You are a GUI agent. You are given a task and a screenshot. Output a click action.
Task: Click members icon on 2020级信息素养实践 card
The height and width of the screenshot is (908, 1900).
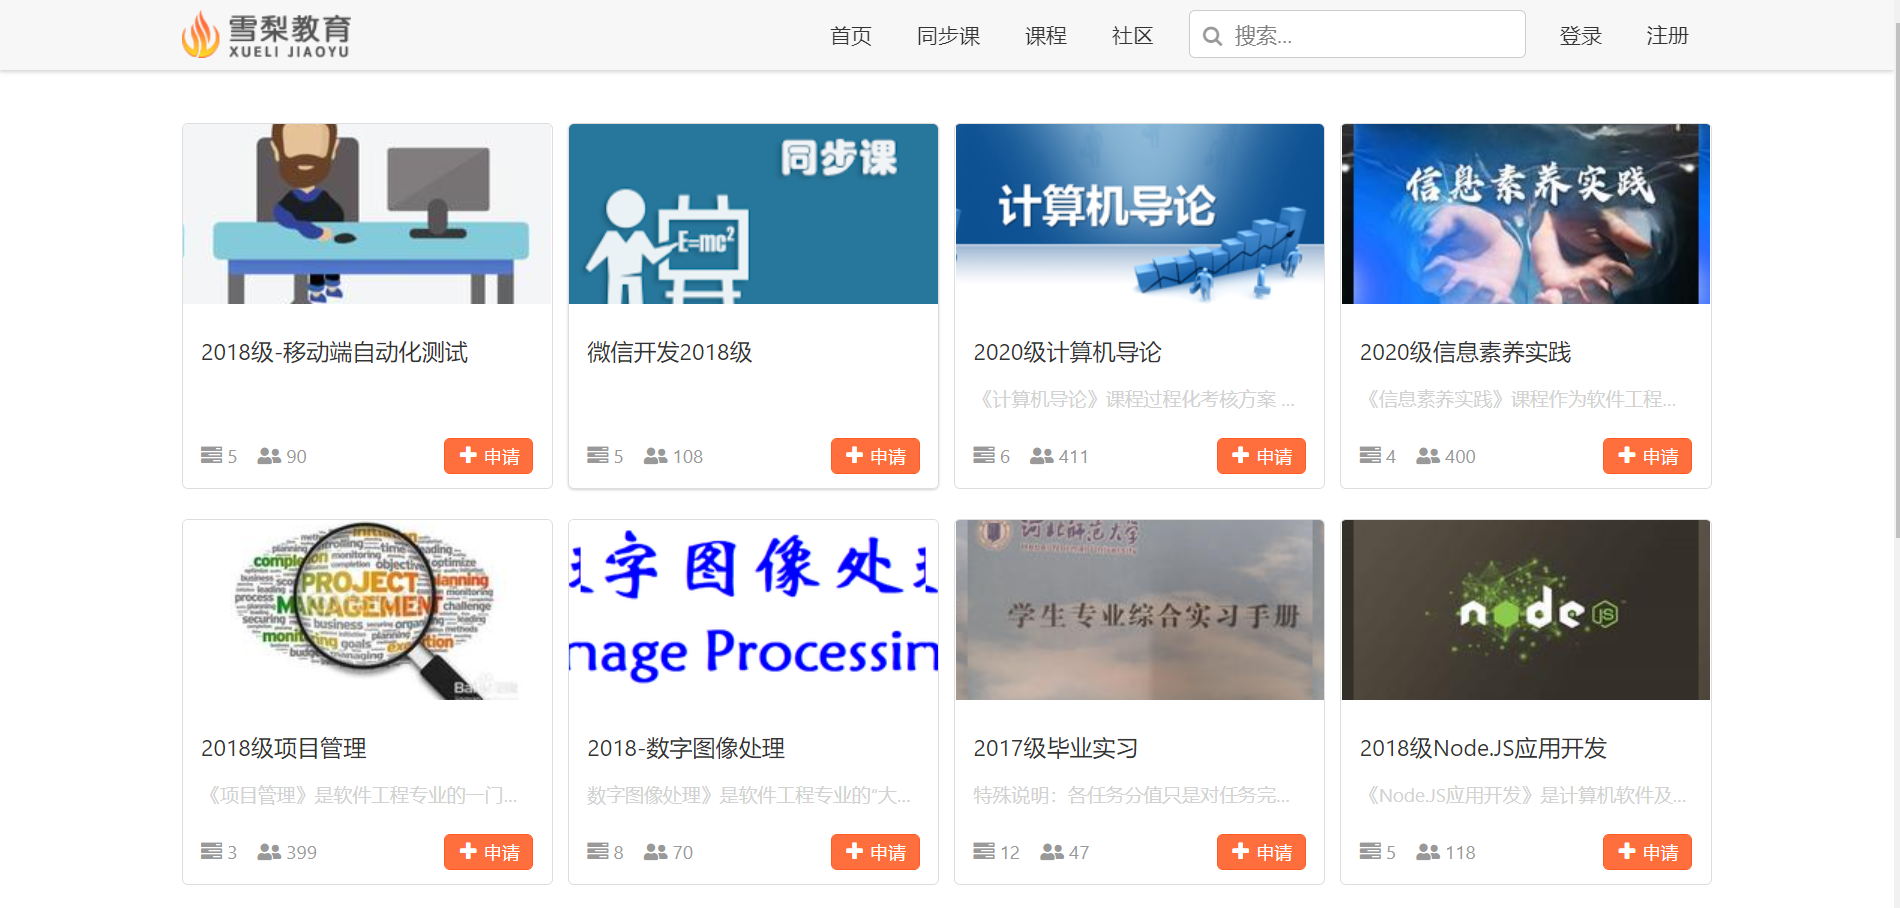(x=1428, y=455)
